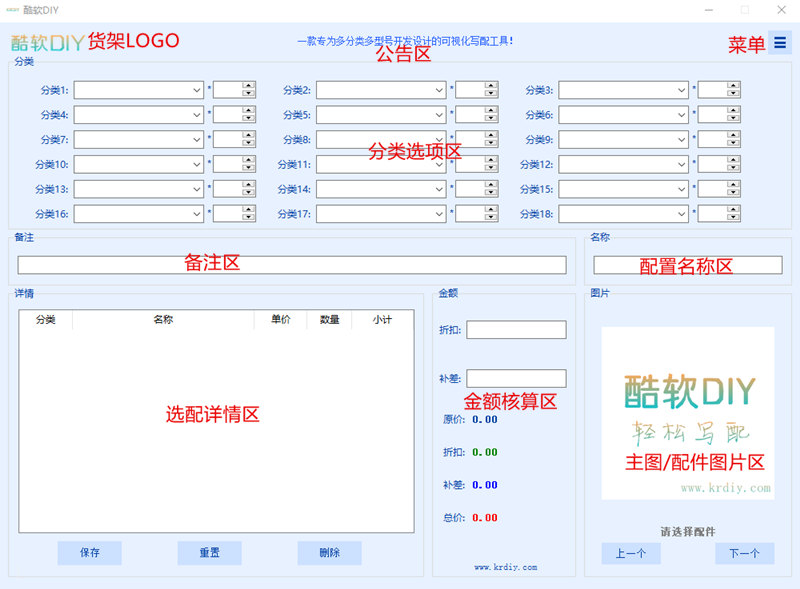Increase the 分类18 quantity value
Image resolution: width=800 pixels, height=589 pixels.
[733, 210]
